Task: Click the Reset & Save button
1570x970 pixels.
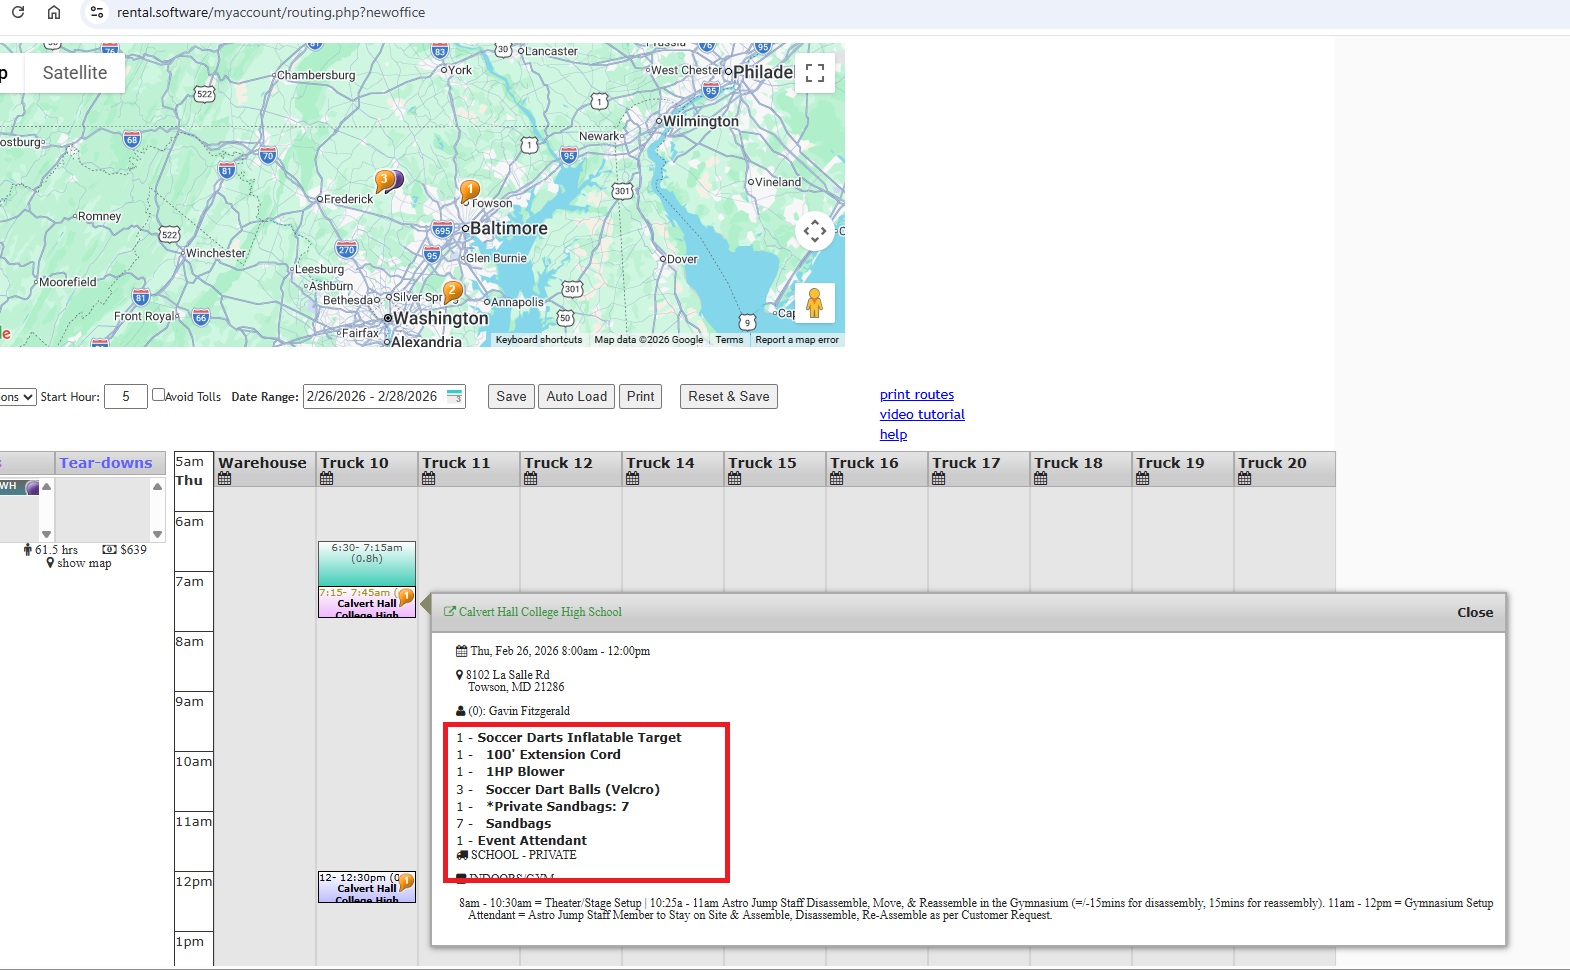Action: 728,397
